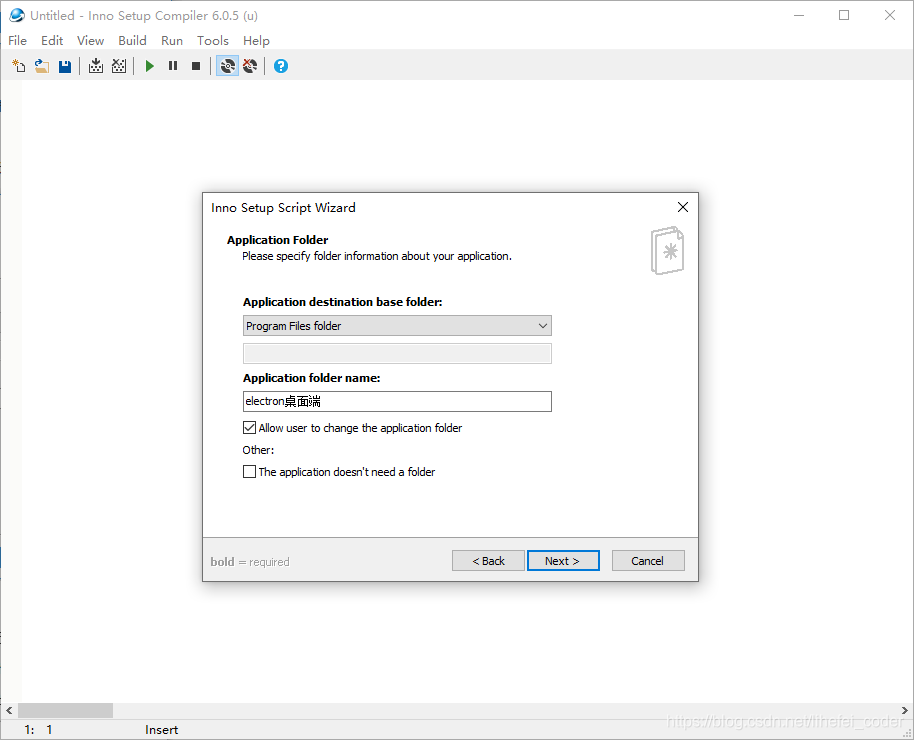Close the Inno Setup Script Wizard dialog
Image resolution: width=914 pixels, height=740 pixels.
click(x=683, y=207)
